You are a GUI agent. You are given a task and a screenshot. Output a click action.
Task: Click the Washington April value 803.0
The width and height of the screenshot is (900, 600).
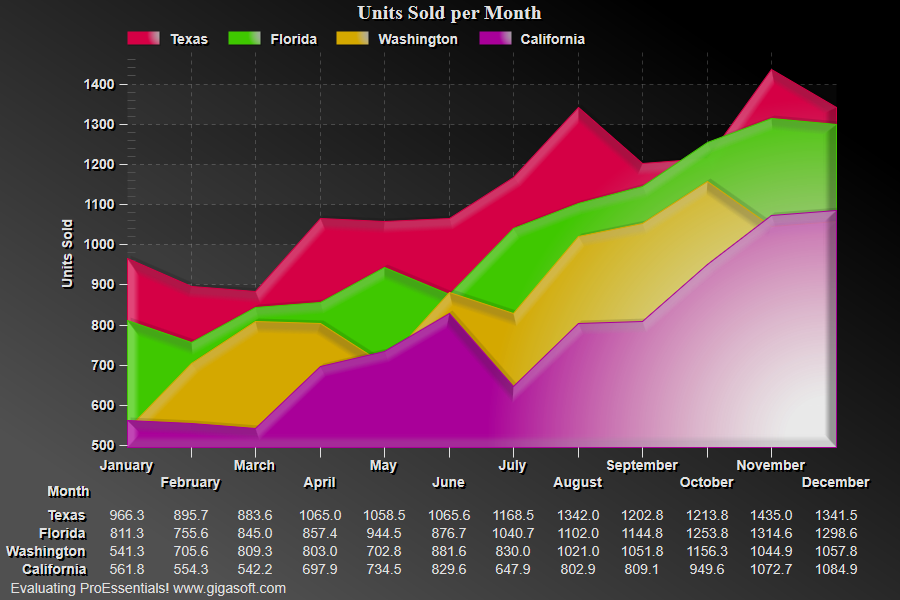coord(320,552)
